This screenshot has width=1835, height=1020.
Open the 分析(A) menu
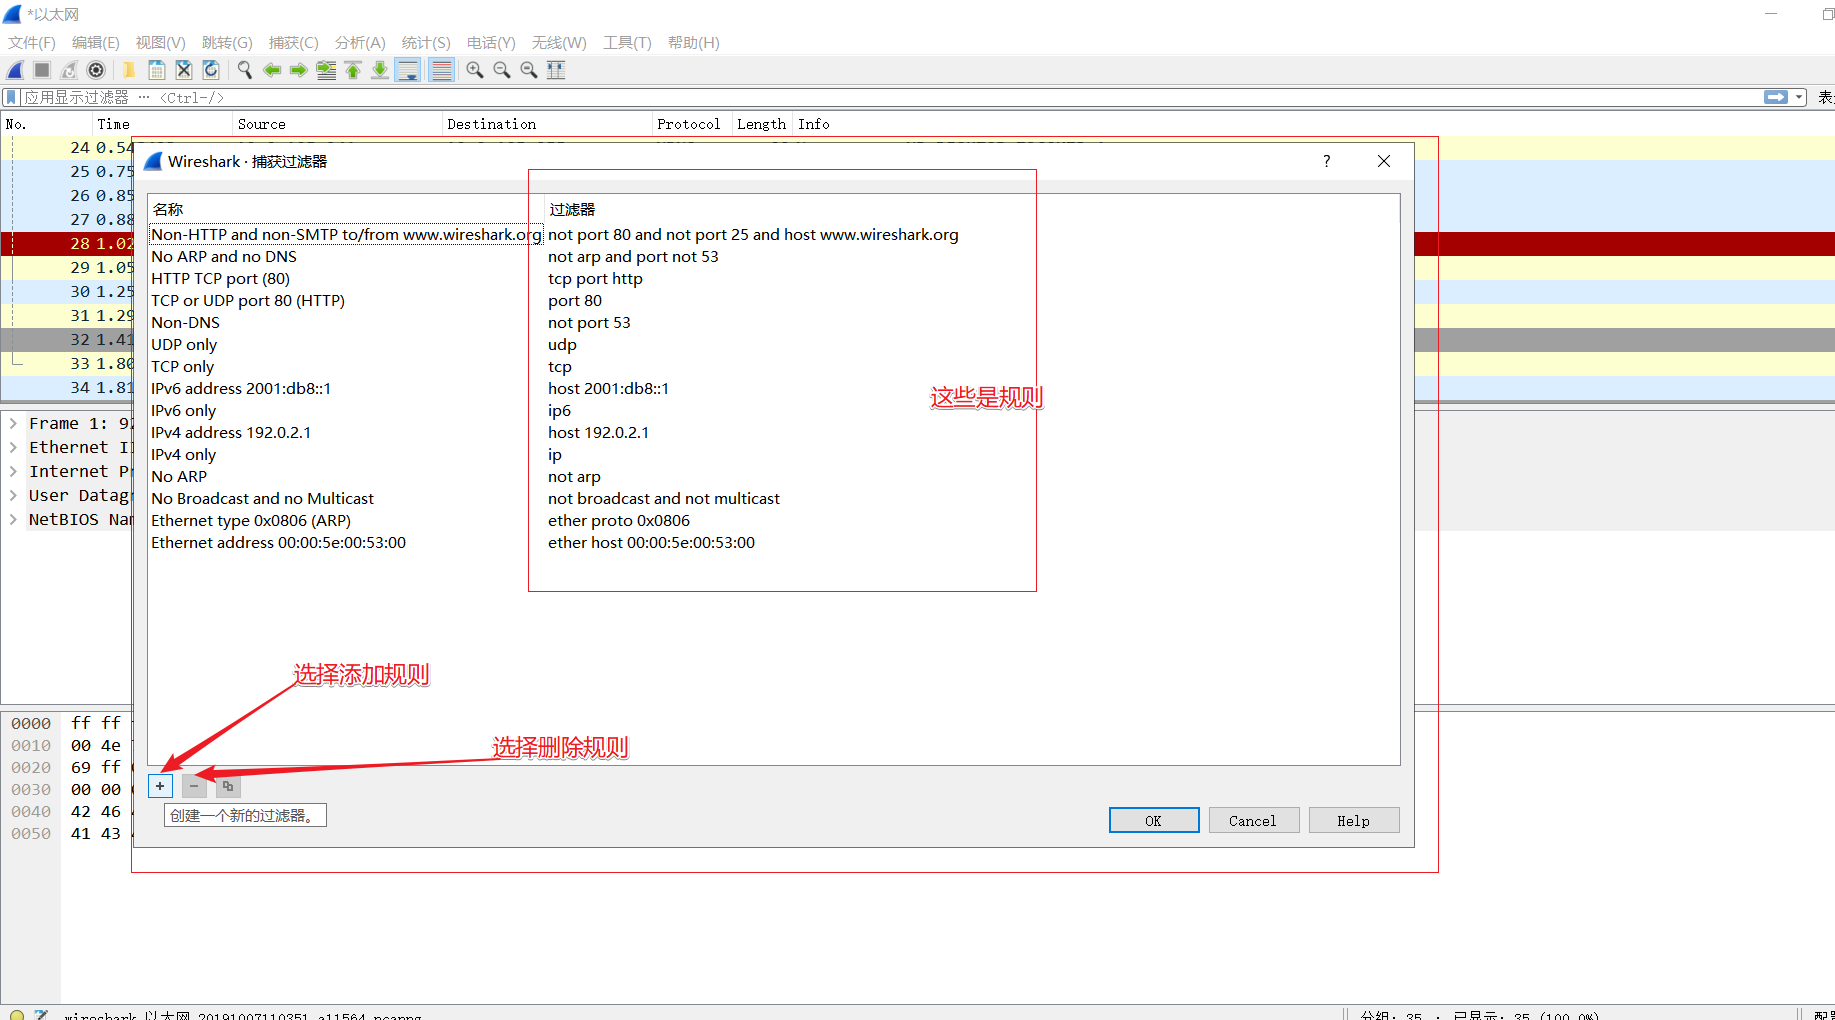click(360, 42)
